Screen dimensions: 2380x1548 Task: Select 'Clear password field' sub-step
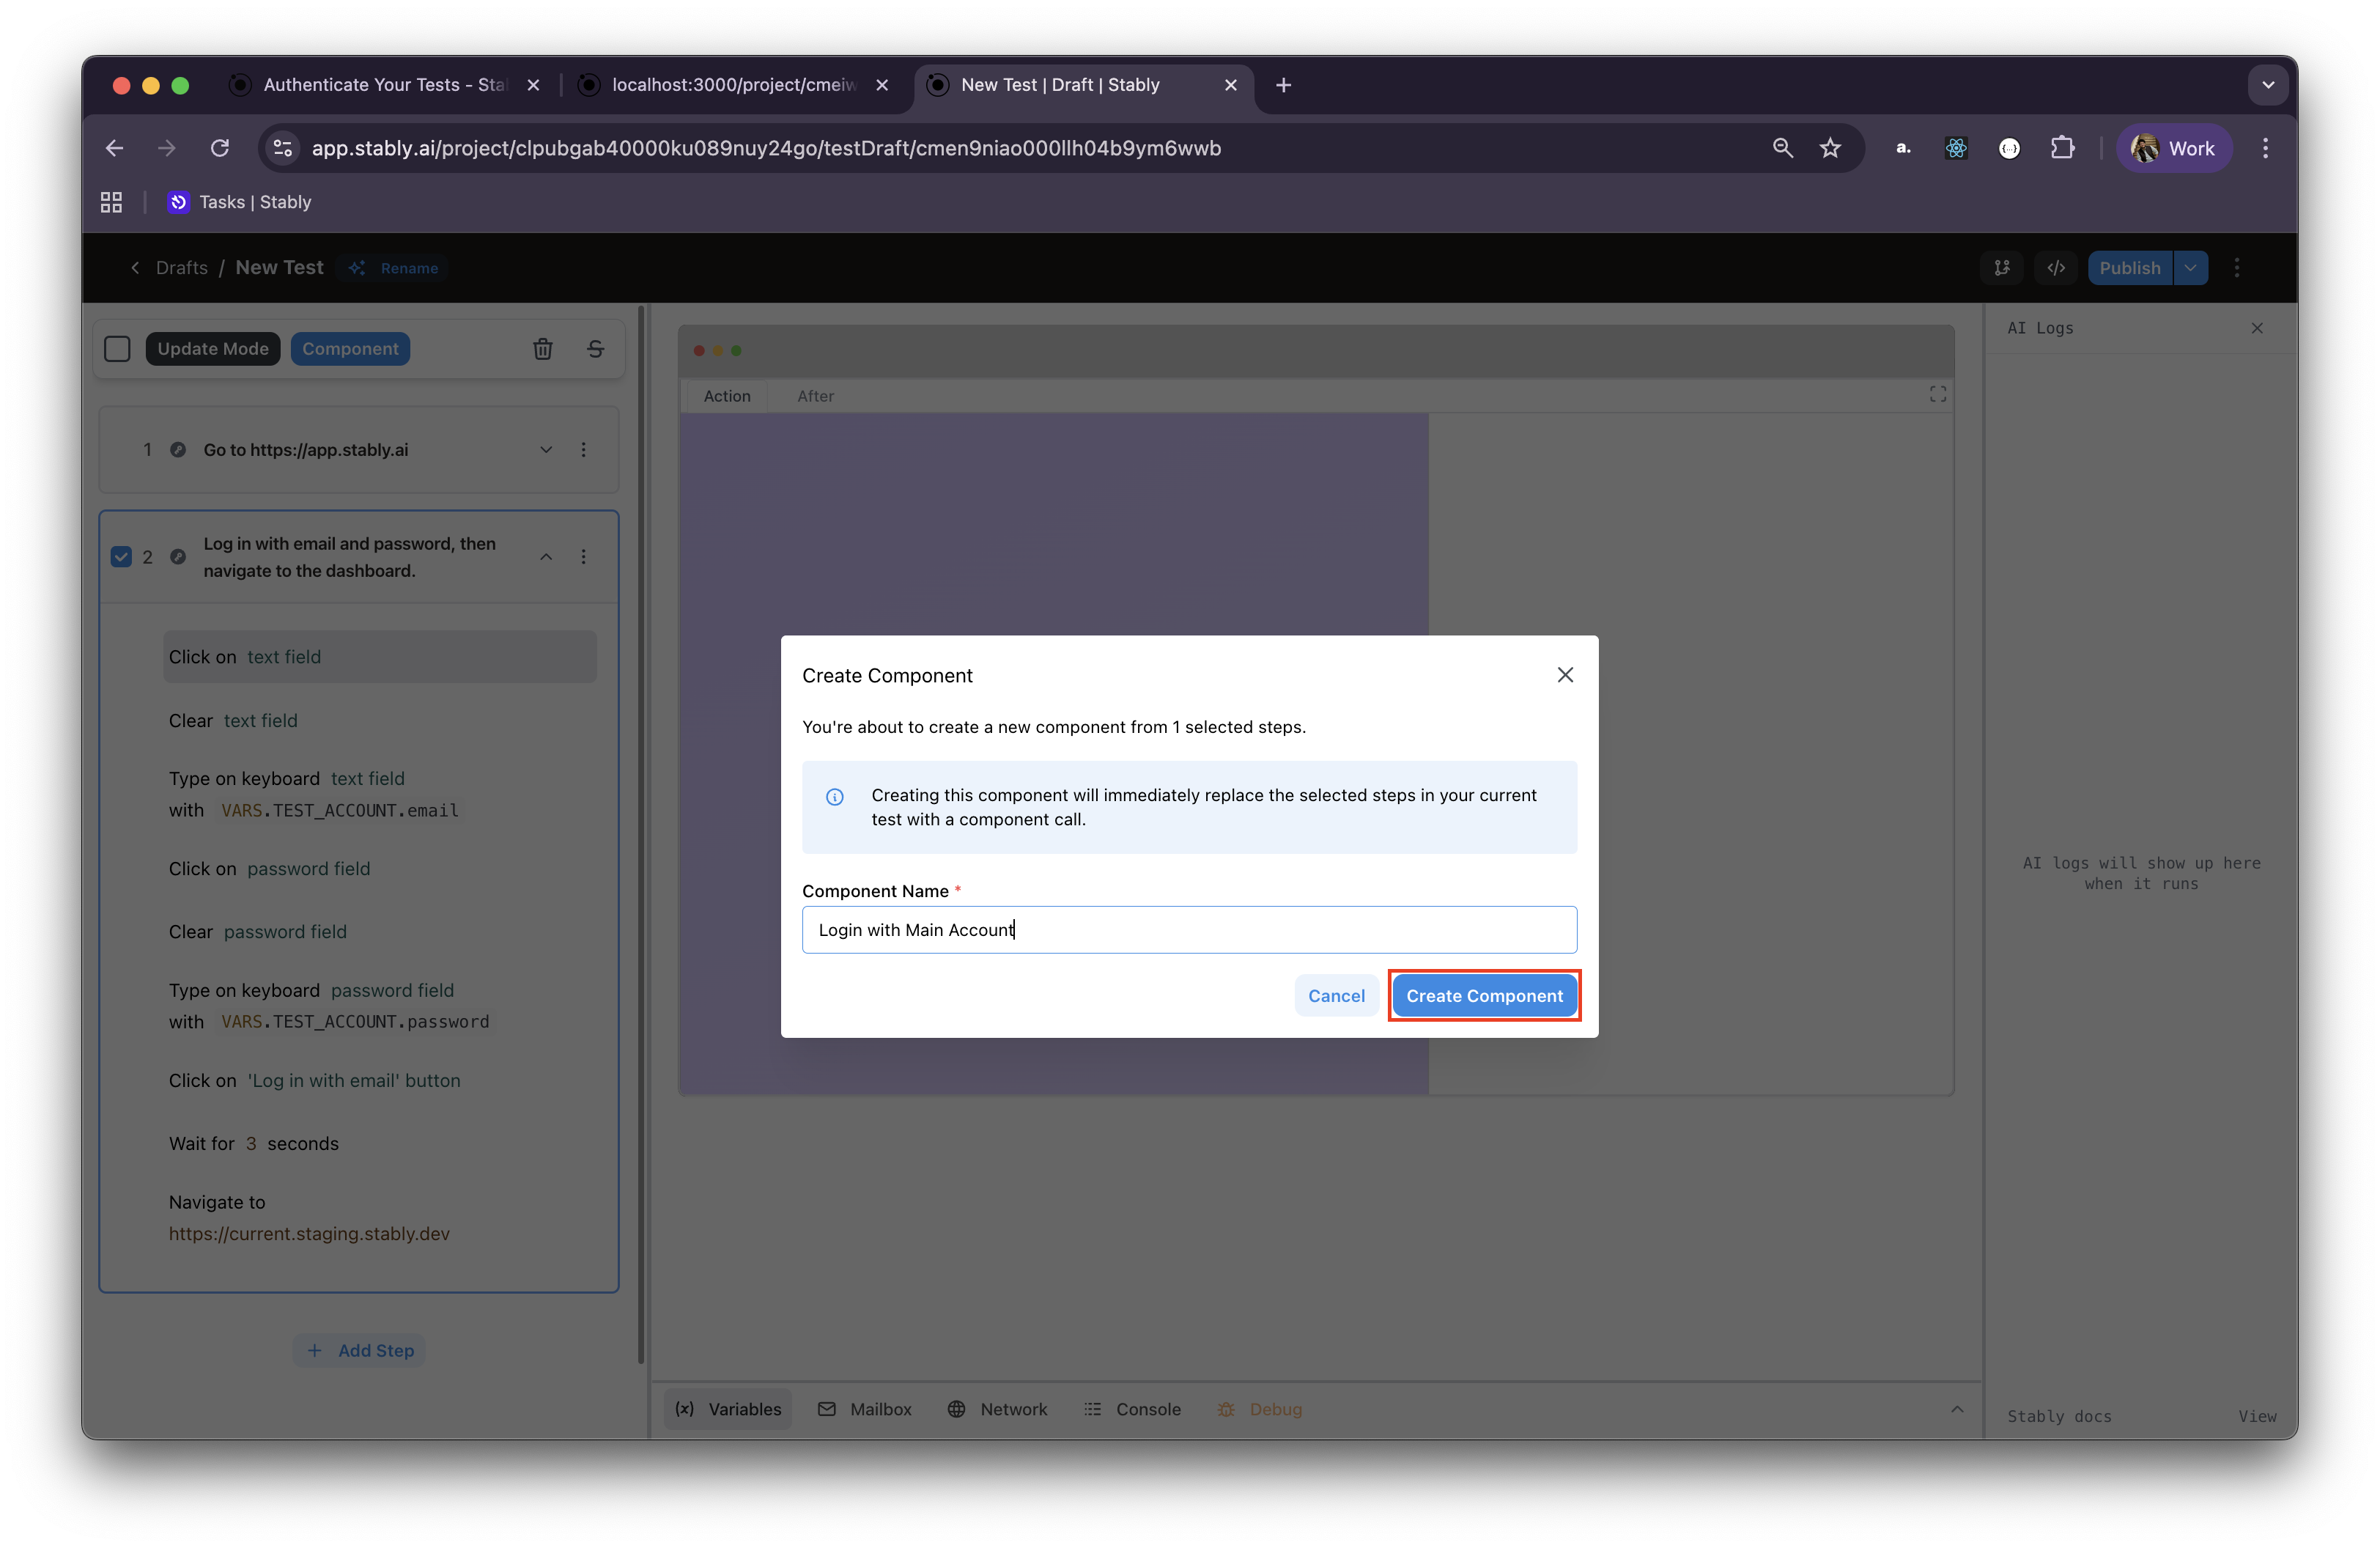(x=258, y=931)
